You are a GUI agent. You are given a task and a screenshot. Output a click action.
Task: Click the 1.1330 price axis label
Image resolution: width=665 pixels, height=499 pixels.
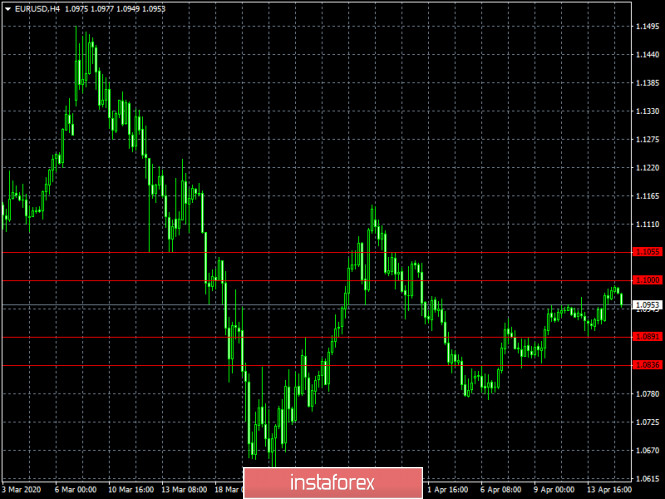pyautogui.click(x=648, y=111)
